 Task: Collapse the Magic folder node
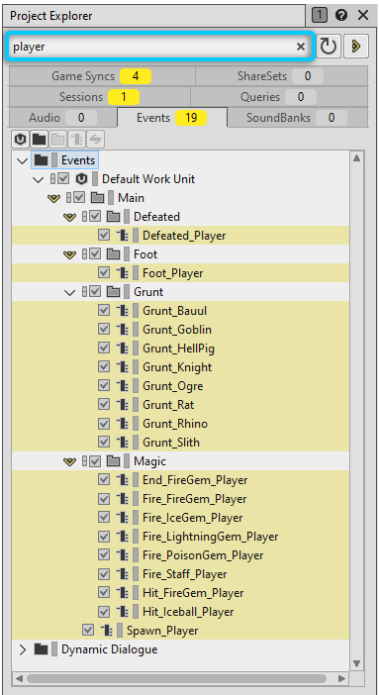tap(70, 462)
